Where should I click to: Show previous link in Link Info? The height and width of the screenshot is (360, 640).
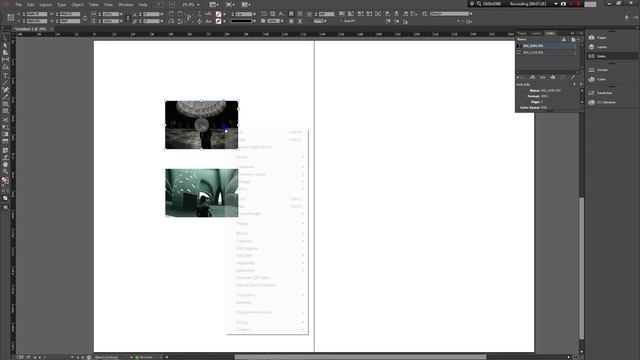pos(574,84)
